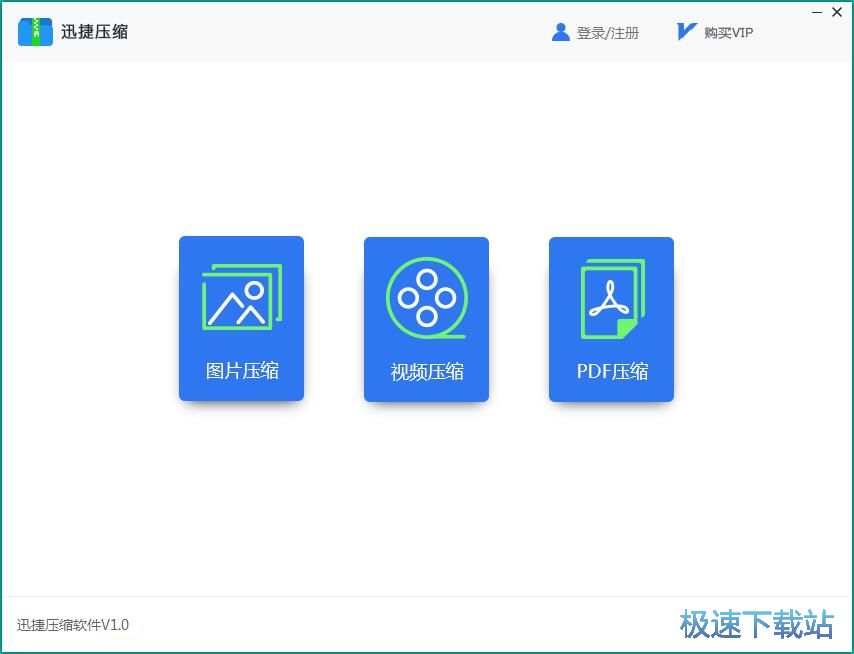854x654 pixels.
Task: Click the film reel icon for 视频压缩
Action: click(427, 297)
